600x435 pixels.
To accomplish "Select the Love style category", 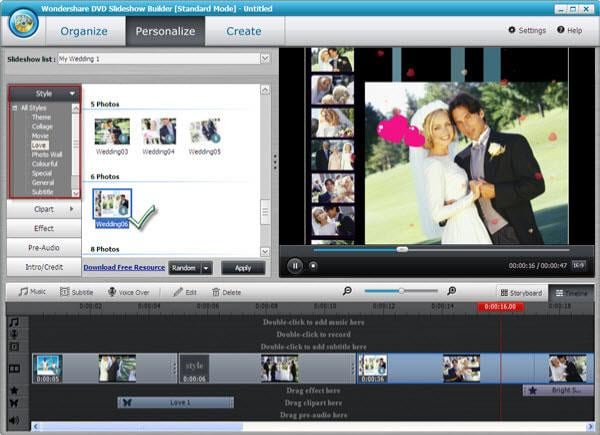I will point(39,145).
